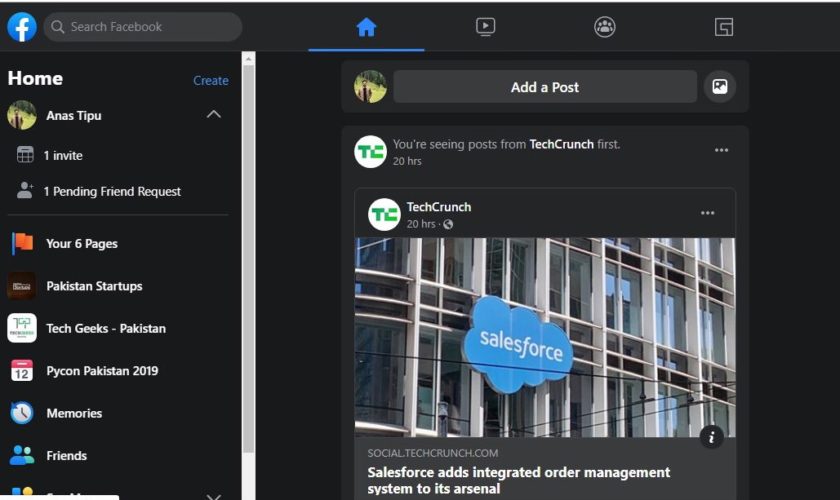Open options menu for seeing-first notice
The image size is (840, 500).
pos(722,150)
